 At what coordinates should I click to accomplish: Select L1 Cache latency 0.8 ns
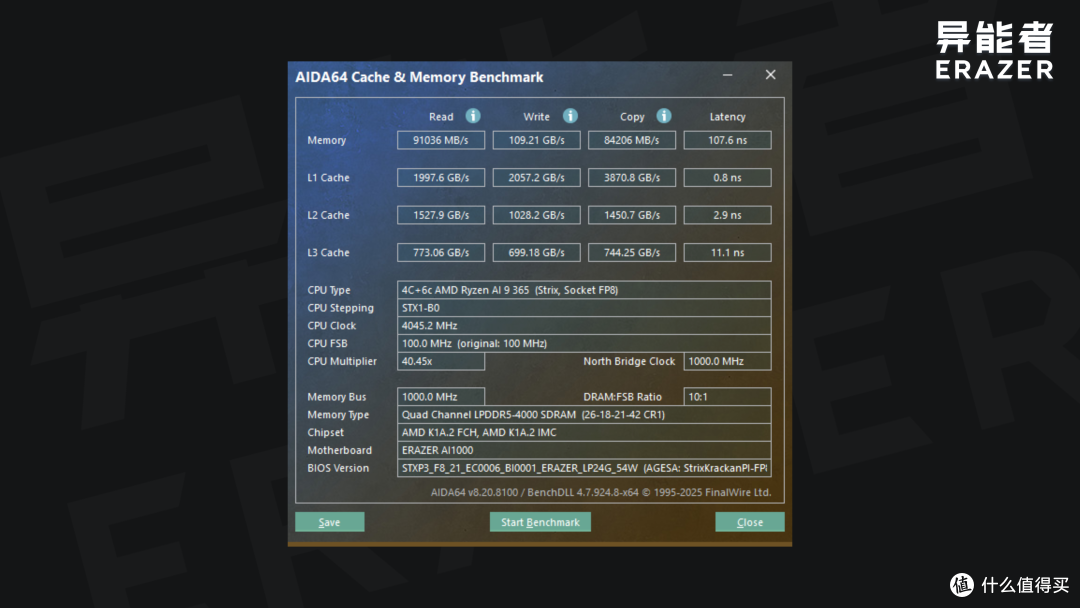pyautogui.click(x=727, y=178)
